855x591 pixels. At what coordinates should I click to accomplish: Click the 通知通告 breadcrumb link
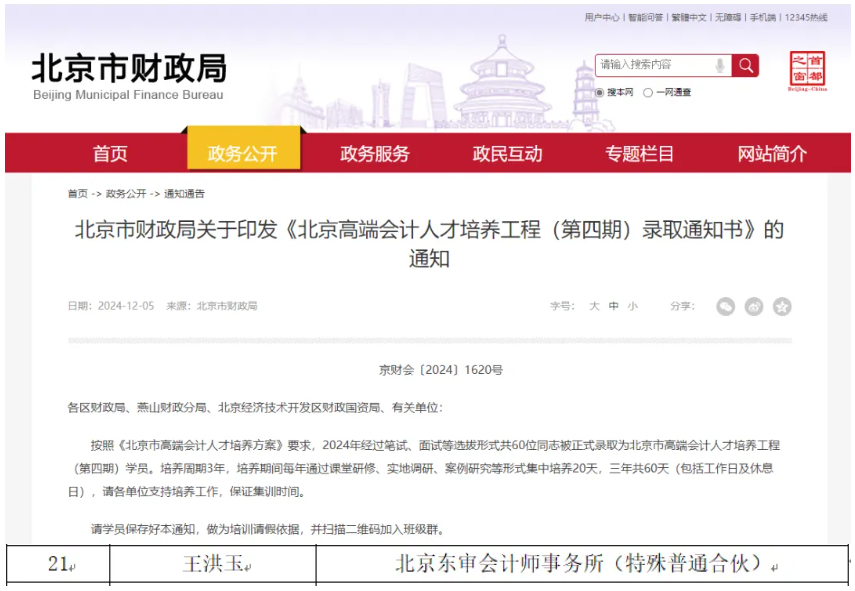click(x=184, y=193)
